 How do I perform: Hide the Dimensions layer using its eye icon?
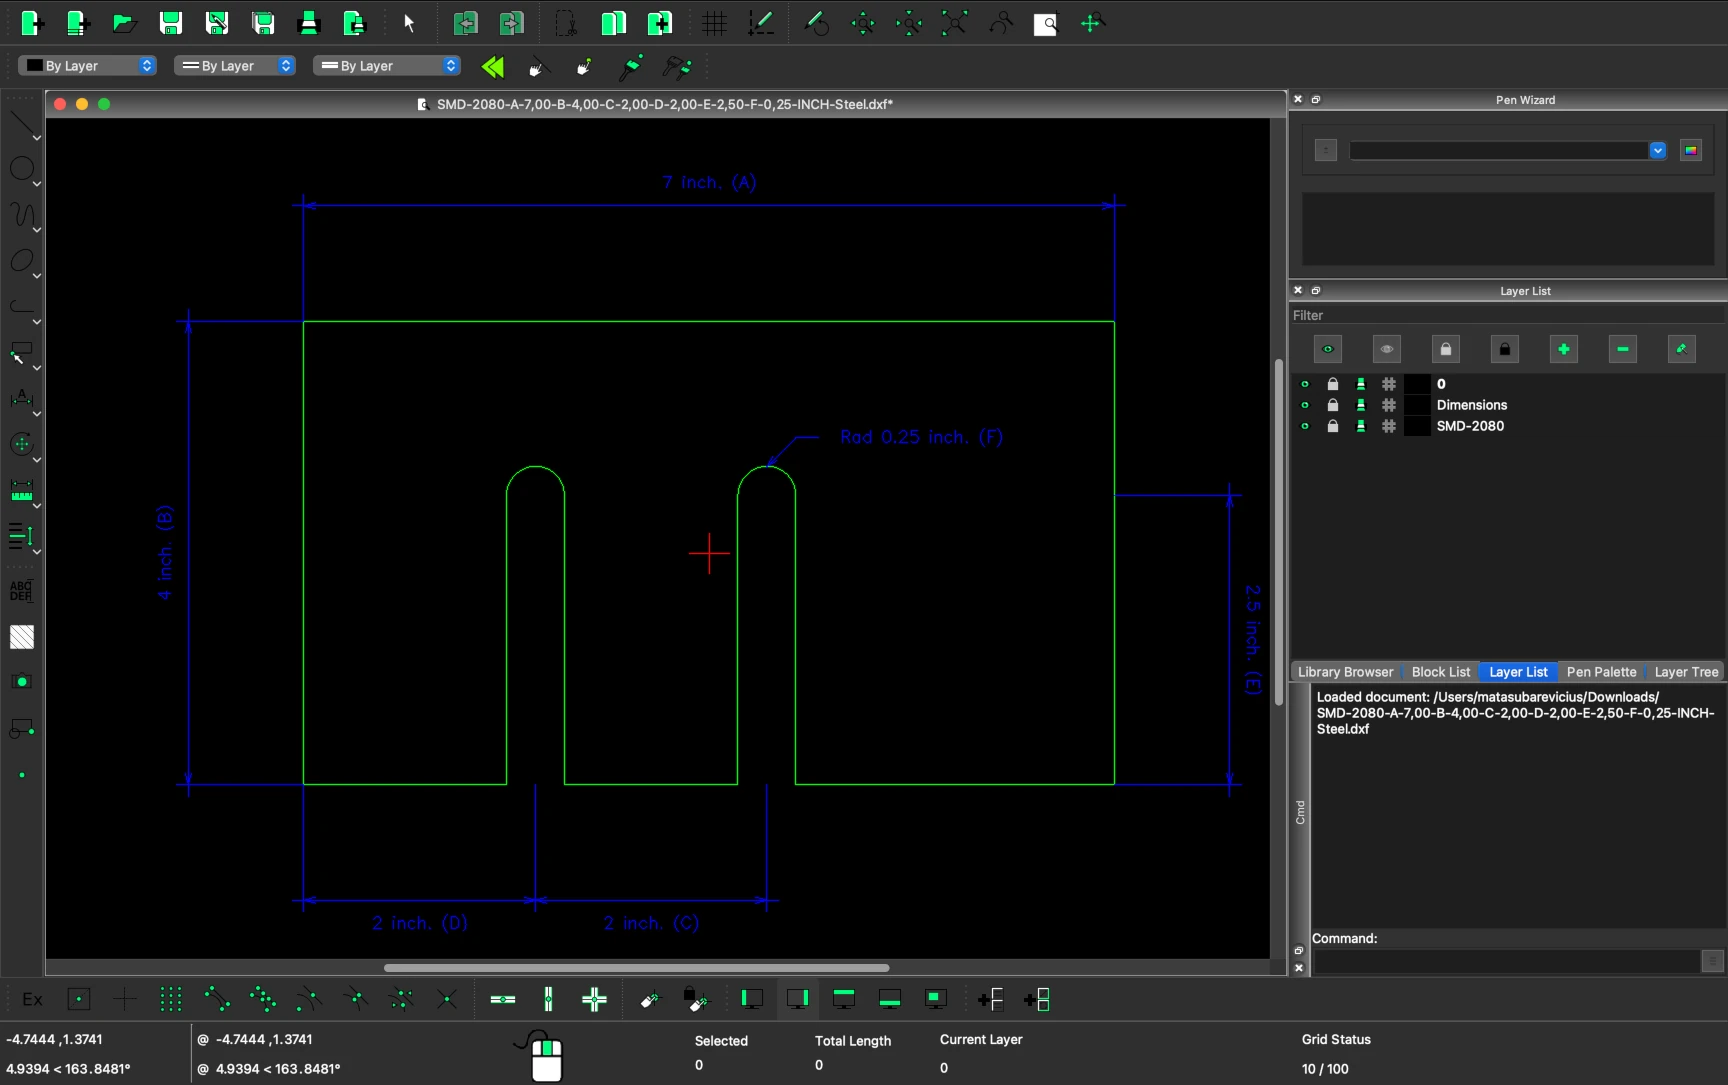tap(1305, 405)
